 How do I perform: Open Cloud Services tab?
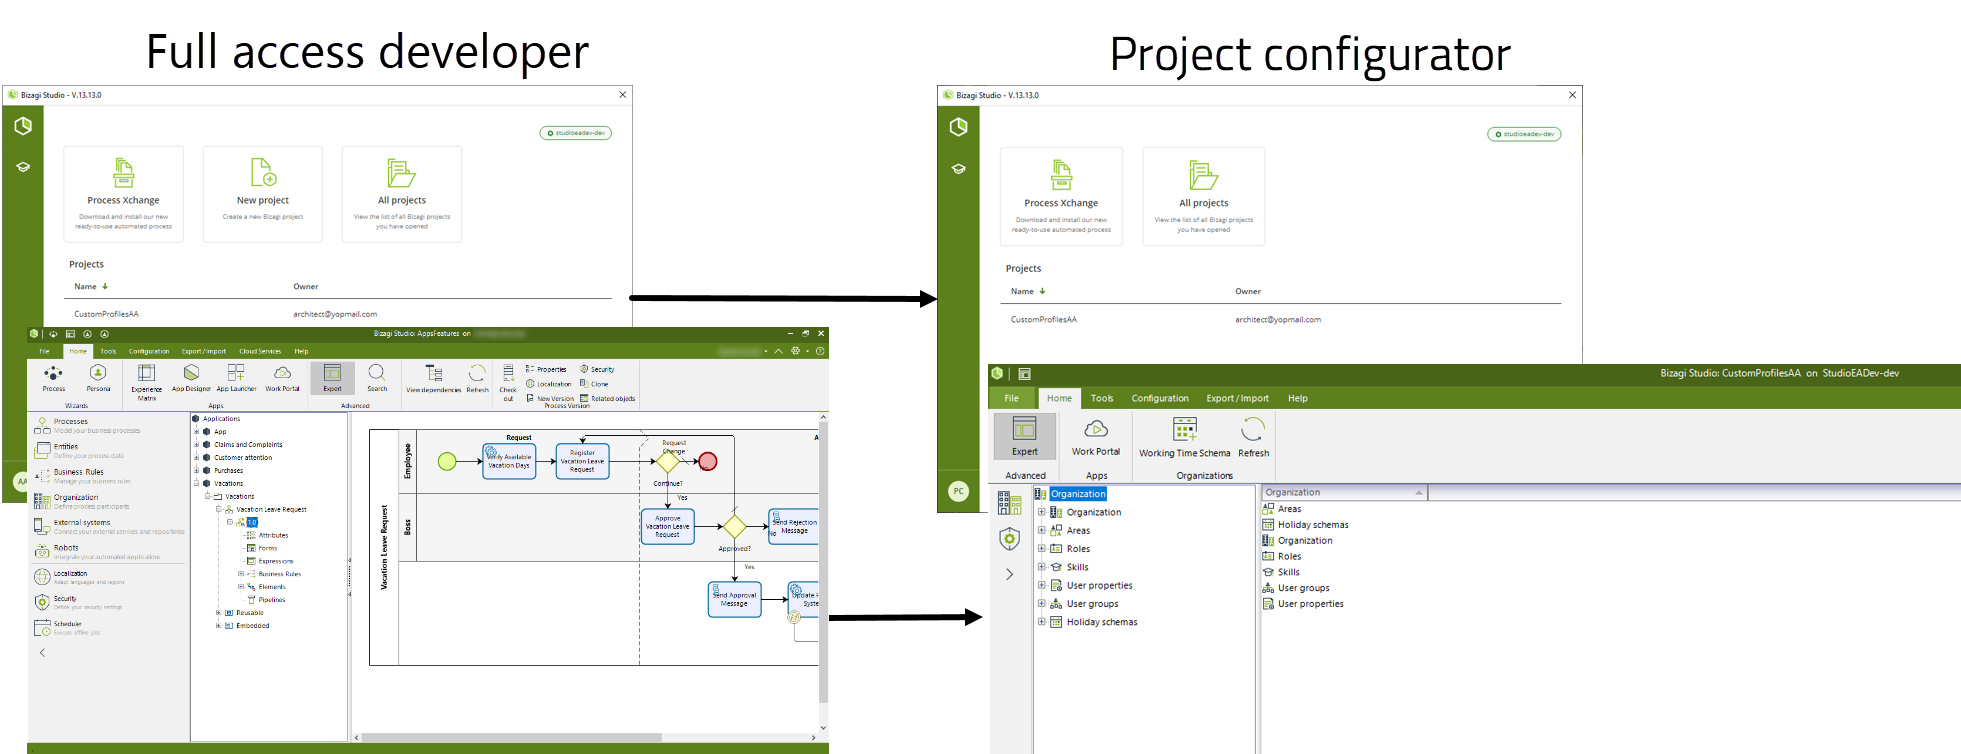(260, 351)
